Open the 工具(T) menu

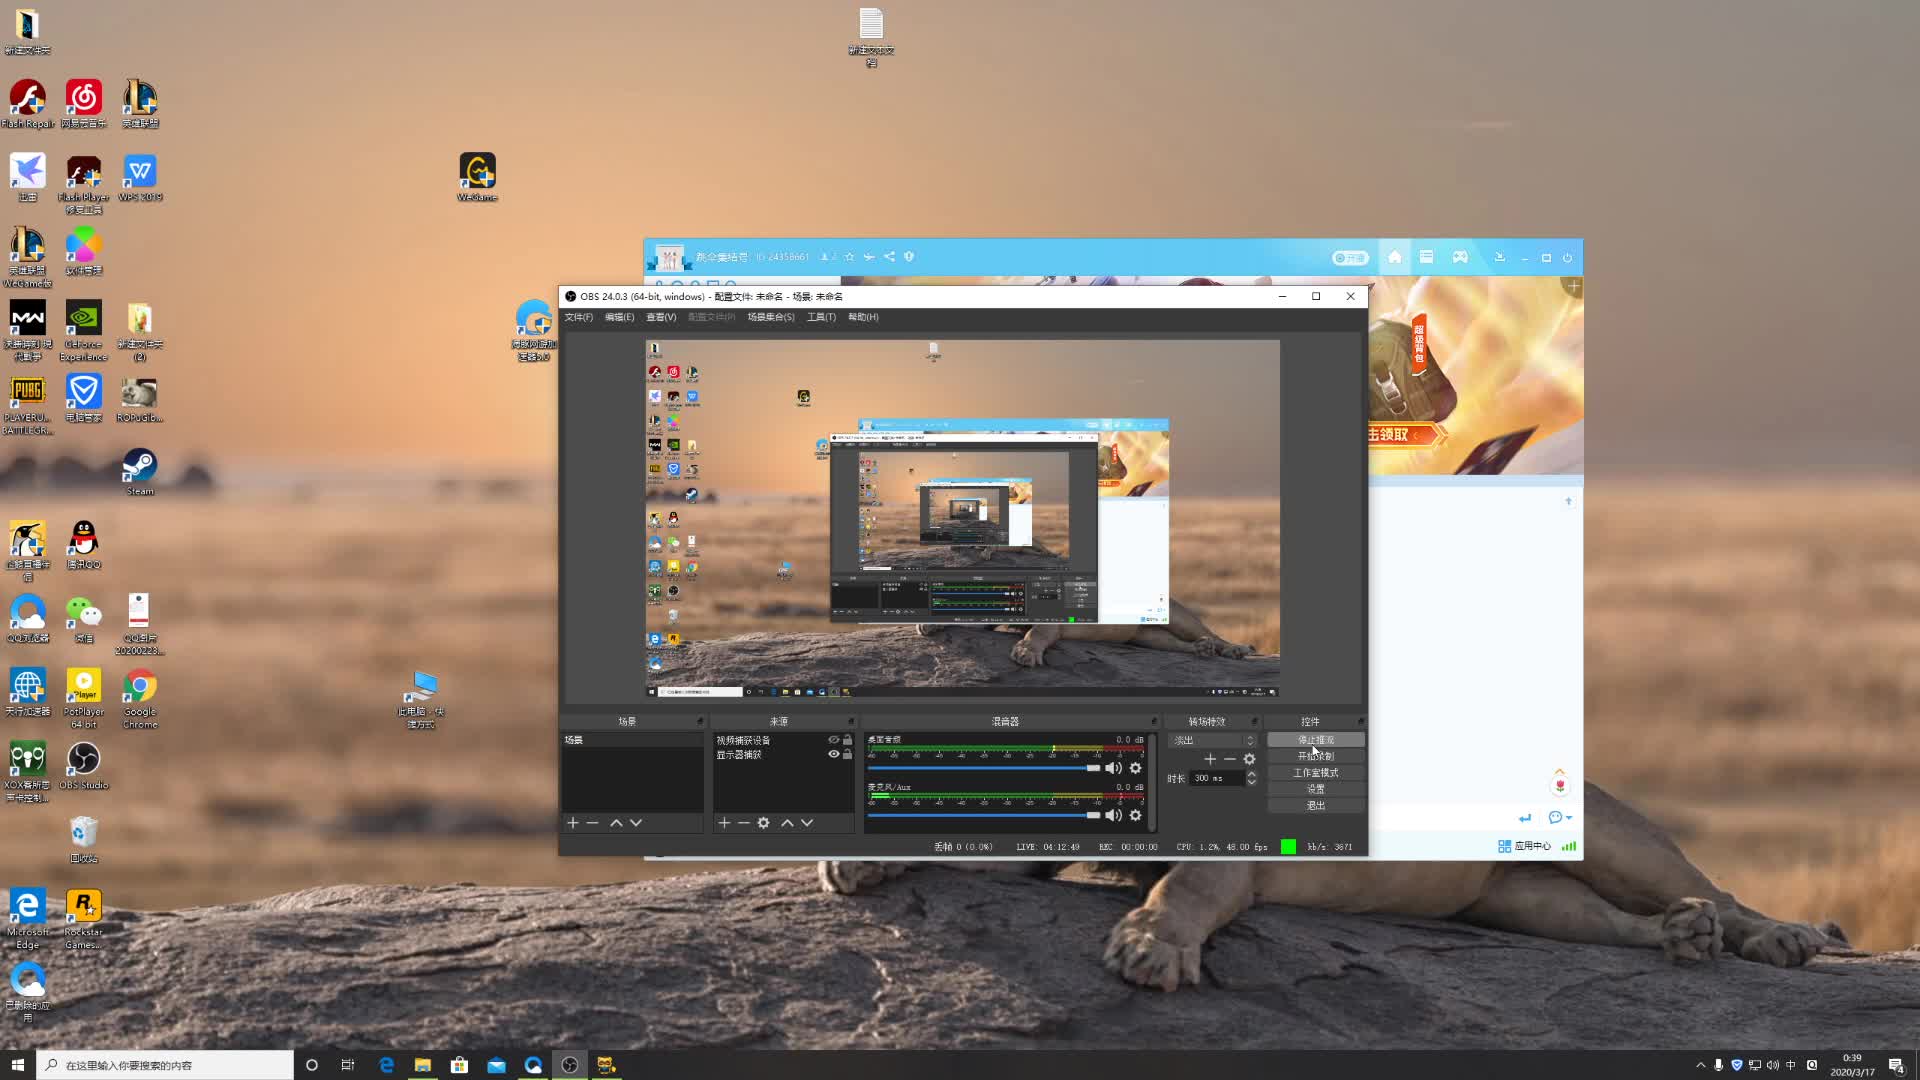(821, 317)
